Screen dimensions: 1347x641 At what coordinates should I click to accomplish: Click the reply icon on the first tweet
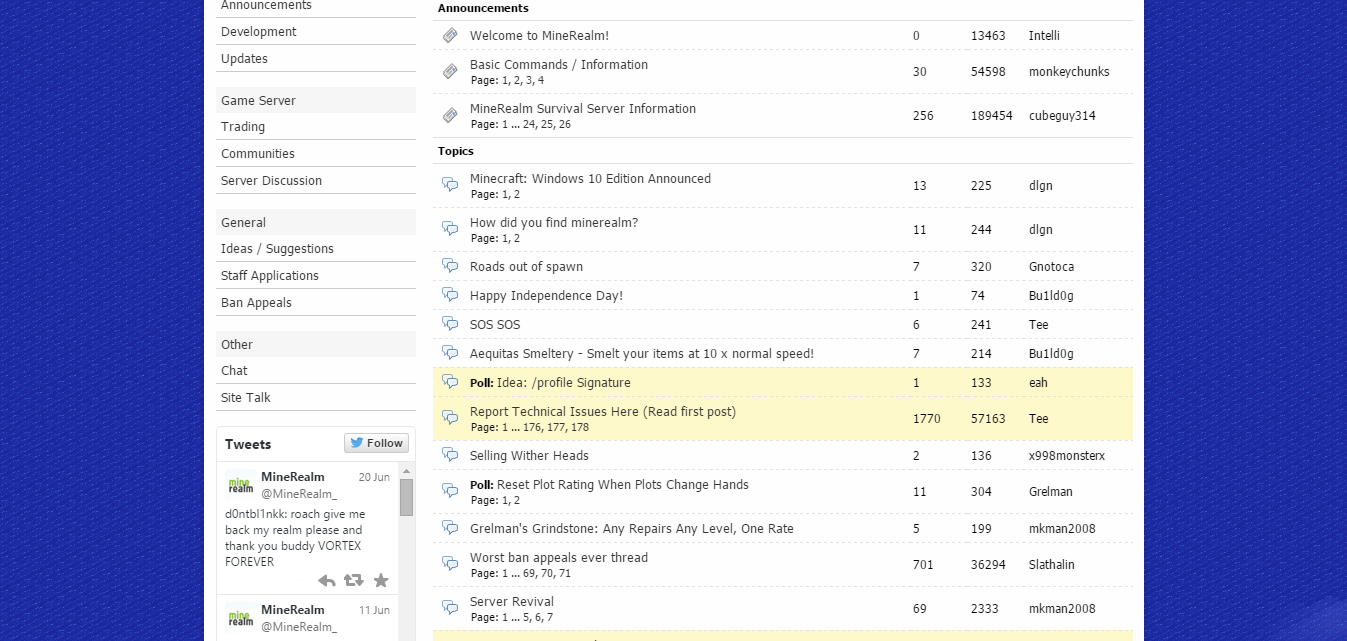click(327, 581)
